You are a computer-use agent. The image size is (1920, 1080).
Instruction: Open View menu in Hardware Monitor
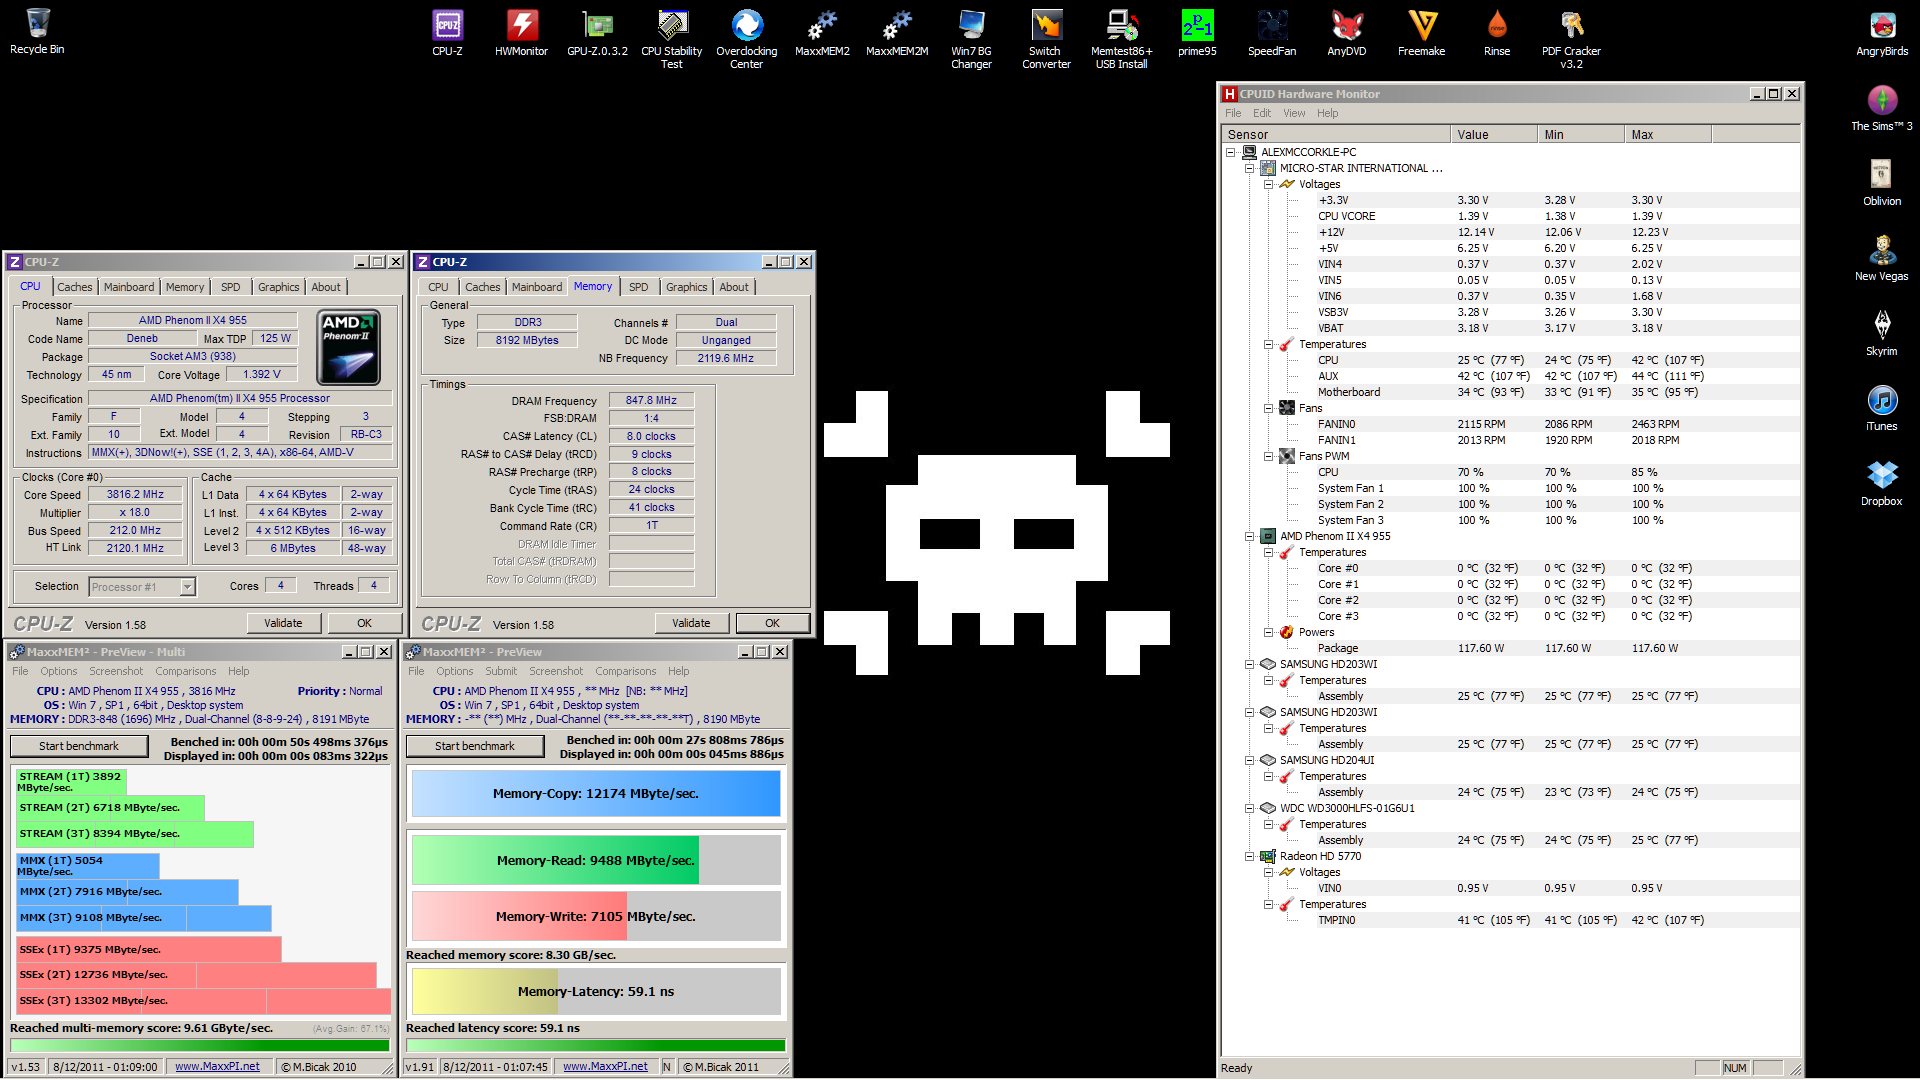point(1294,113)
